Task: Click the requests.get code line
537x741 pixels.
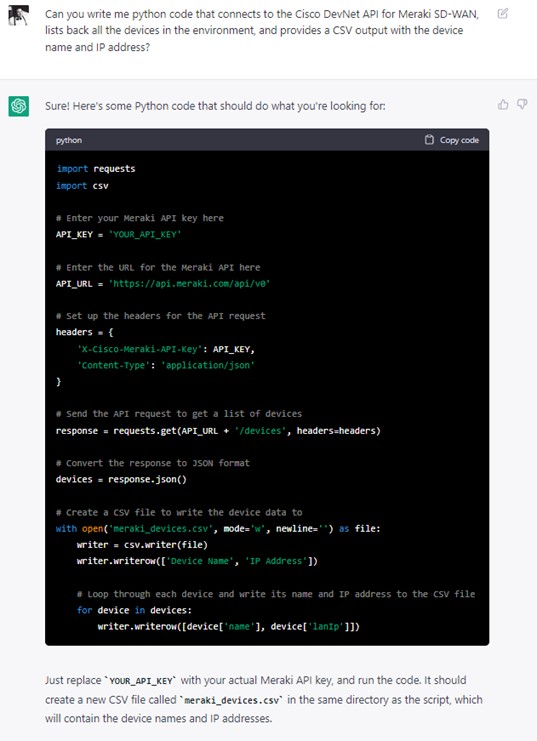Action: pyautogui.click(x=218, y=431)
